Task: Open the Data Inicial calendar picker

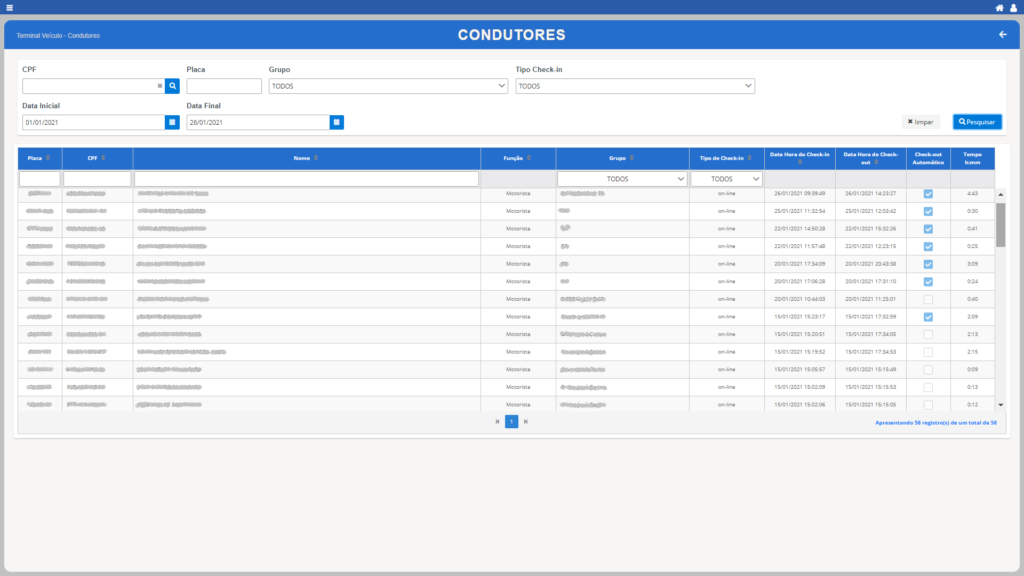Action: click(172, 122)
